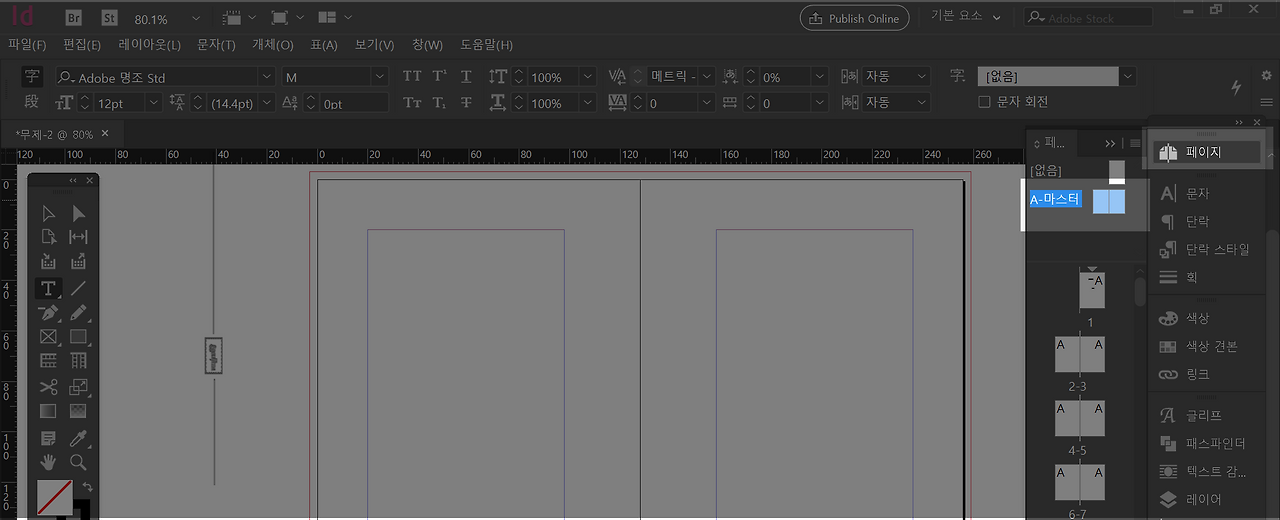Screen dimensions: 1280x520
Task: Pick the Selection tool arrow
Action: coord(48,212)
